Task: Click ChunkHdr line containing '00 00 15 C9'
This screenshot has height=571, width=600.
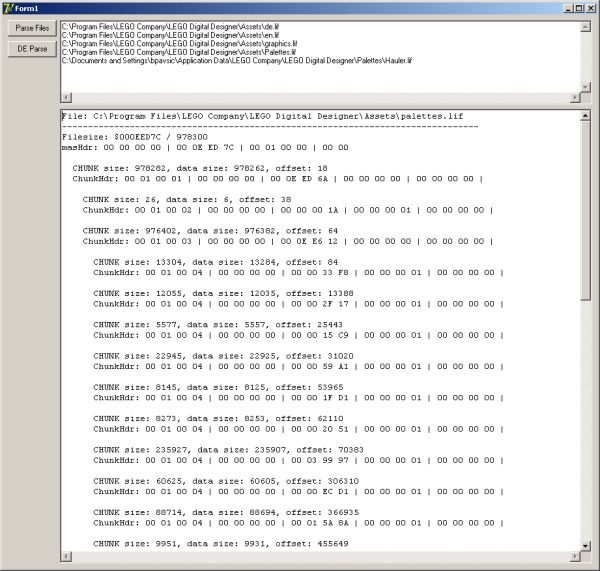Action: click(x=298, y=335)
